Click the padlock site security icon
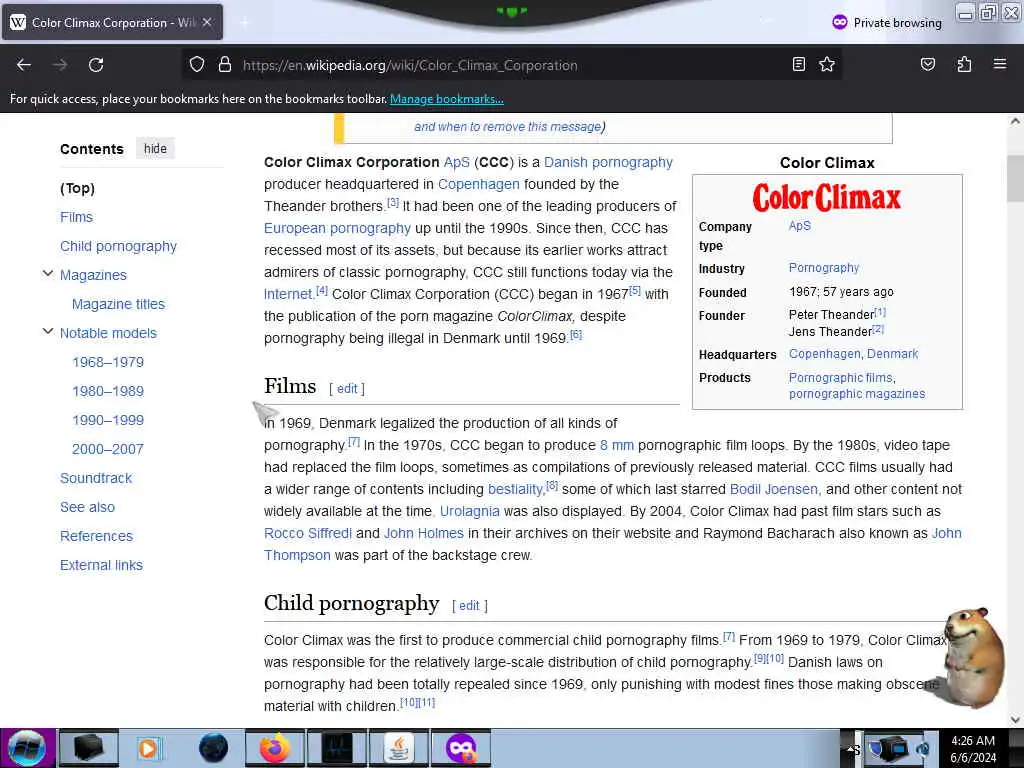The image size is (1024, 768). click(225, 65)
